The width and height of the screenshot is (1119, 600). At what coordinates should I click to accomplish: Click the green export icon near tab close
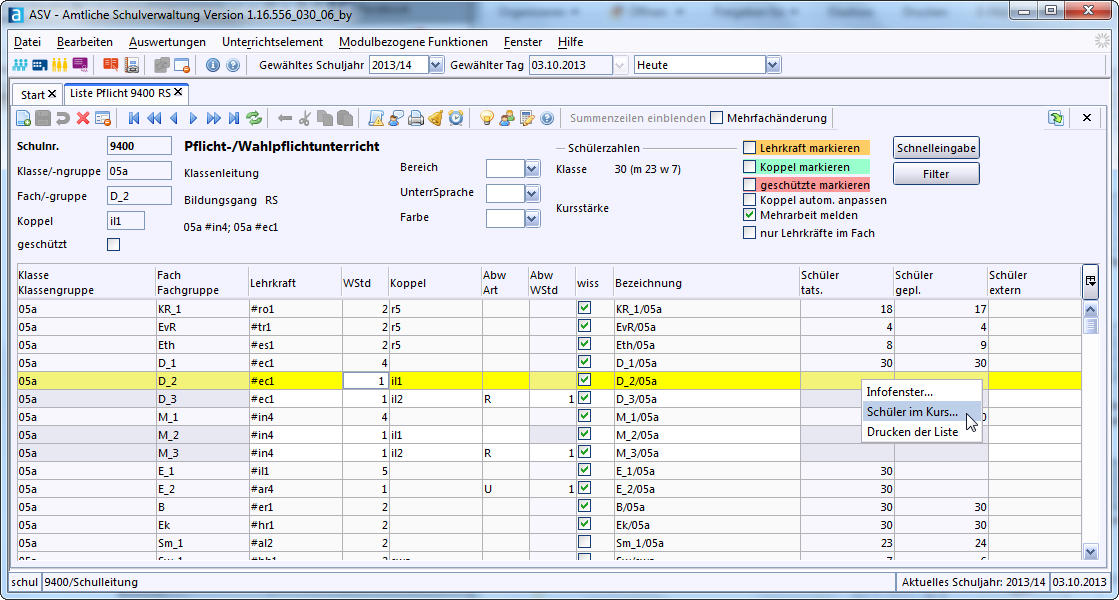(x=1056, y=118)
